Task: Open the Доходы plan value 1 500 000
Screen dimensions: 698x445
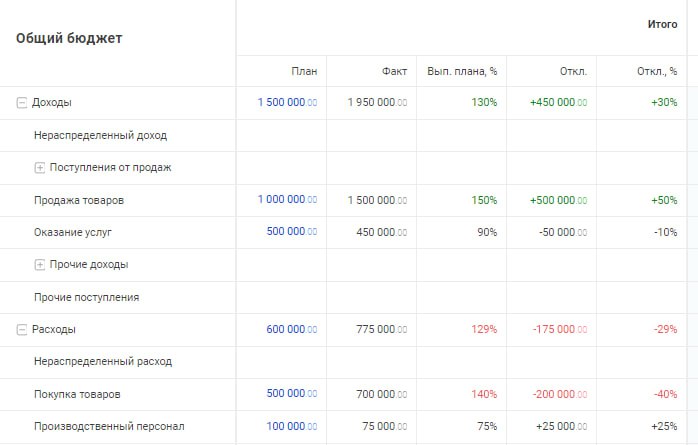Action: coord(287,103)
